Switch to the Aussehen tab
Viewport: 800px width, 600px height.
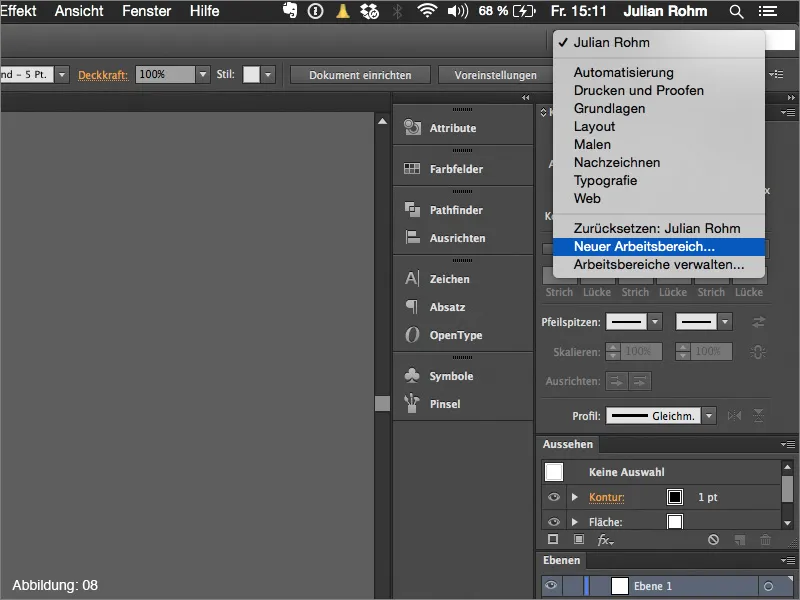click(x=568, y=444)
